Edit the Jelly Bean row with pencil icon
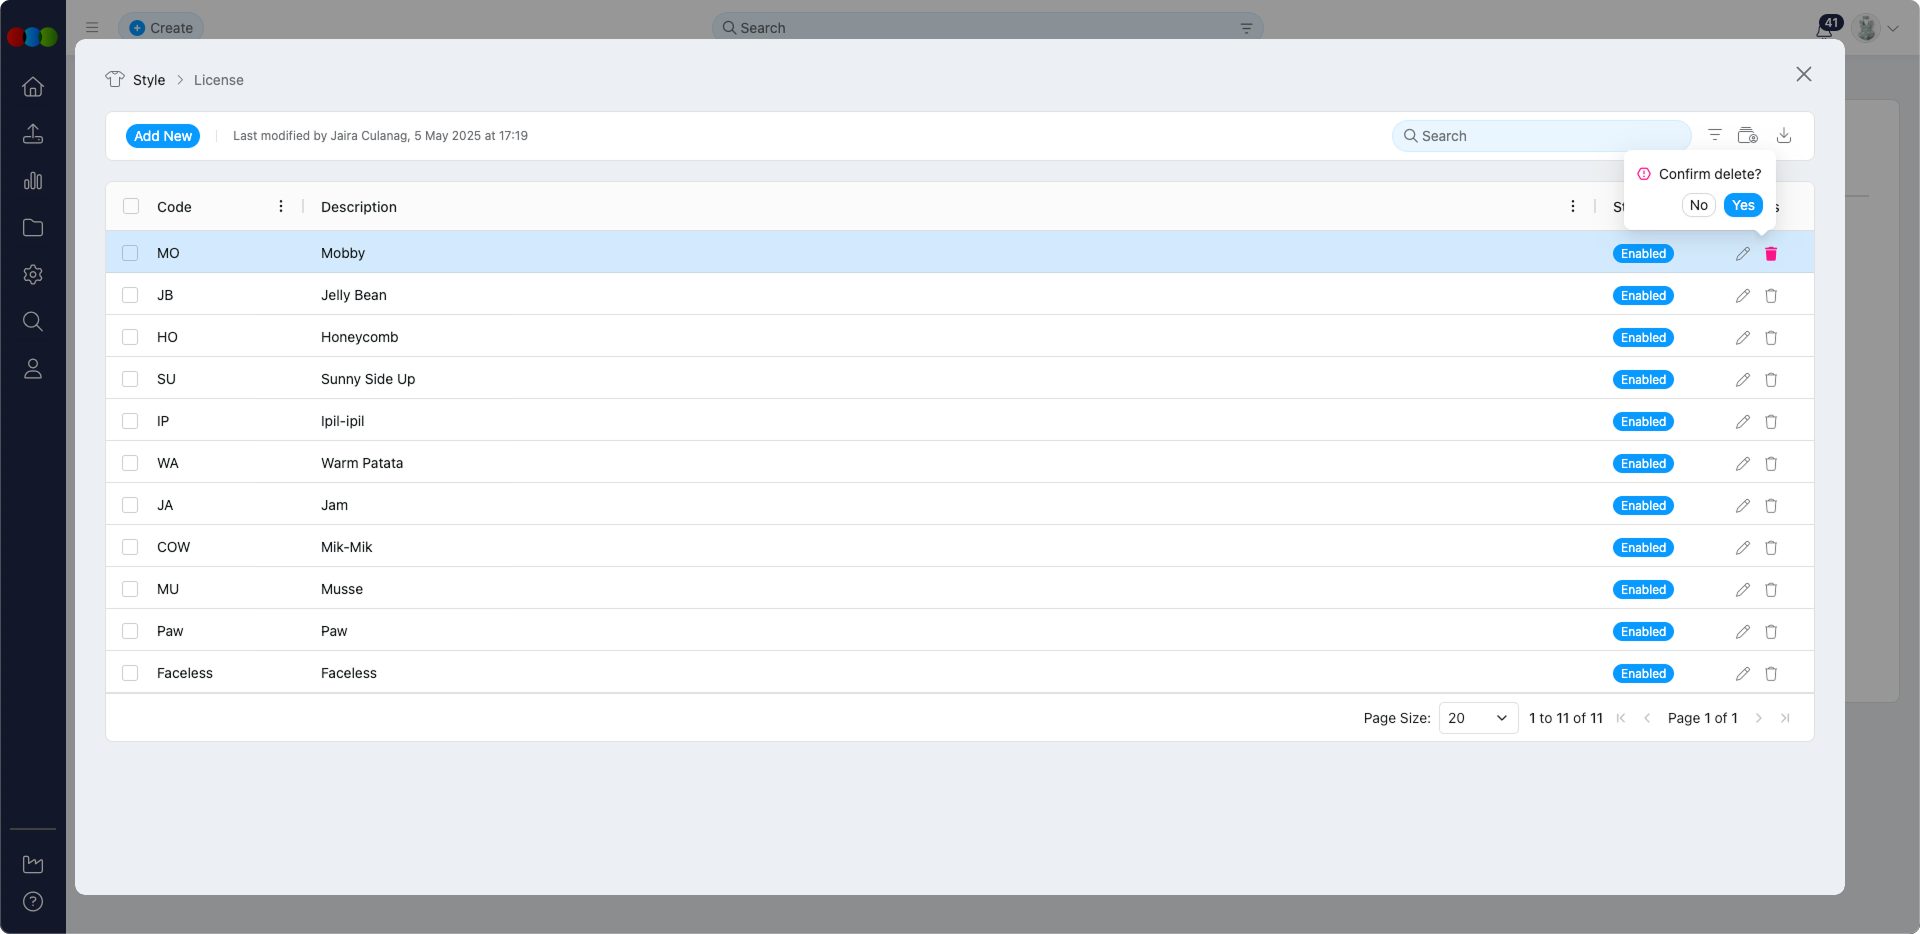The image size is (1920, 934). pos(1743,296)
